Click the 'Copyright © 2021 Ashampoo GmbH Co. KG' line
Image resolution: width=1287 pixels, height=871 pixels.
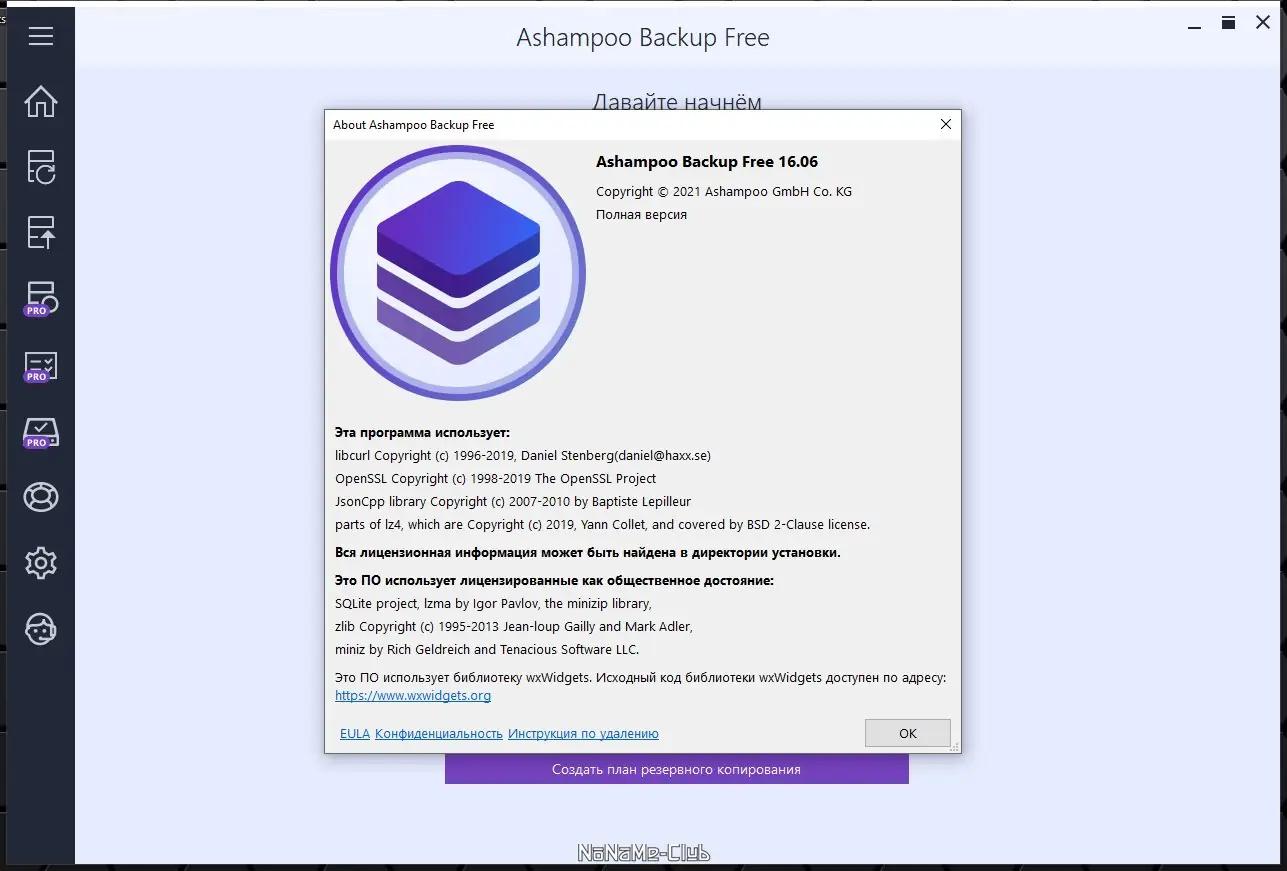coord(724,191)
